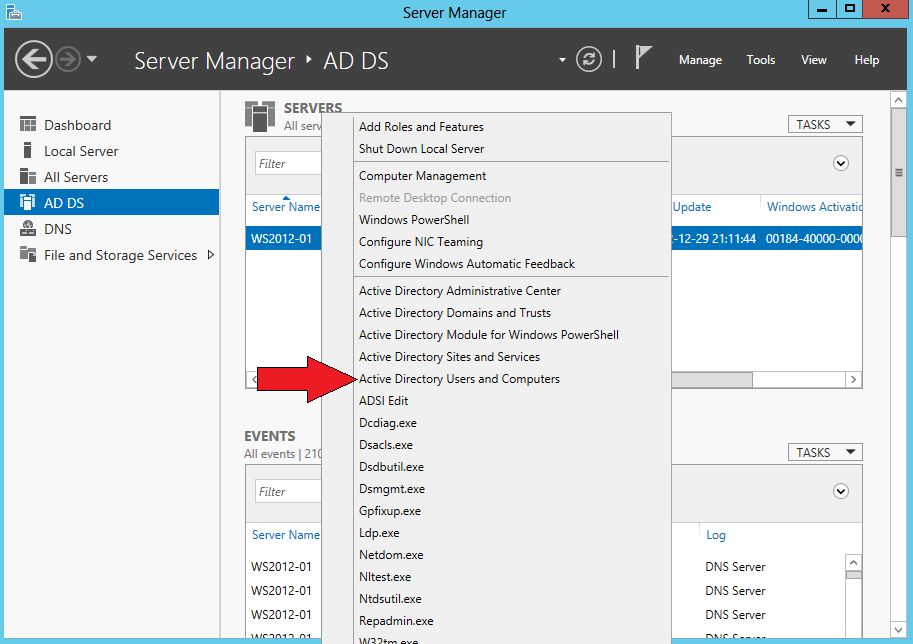Launch Ldp.exe from context menu
Screen dimensions: 913x644
click(379, 533)
